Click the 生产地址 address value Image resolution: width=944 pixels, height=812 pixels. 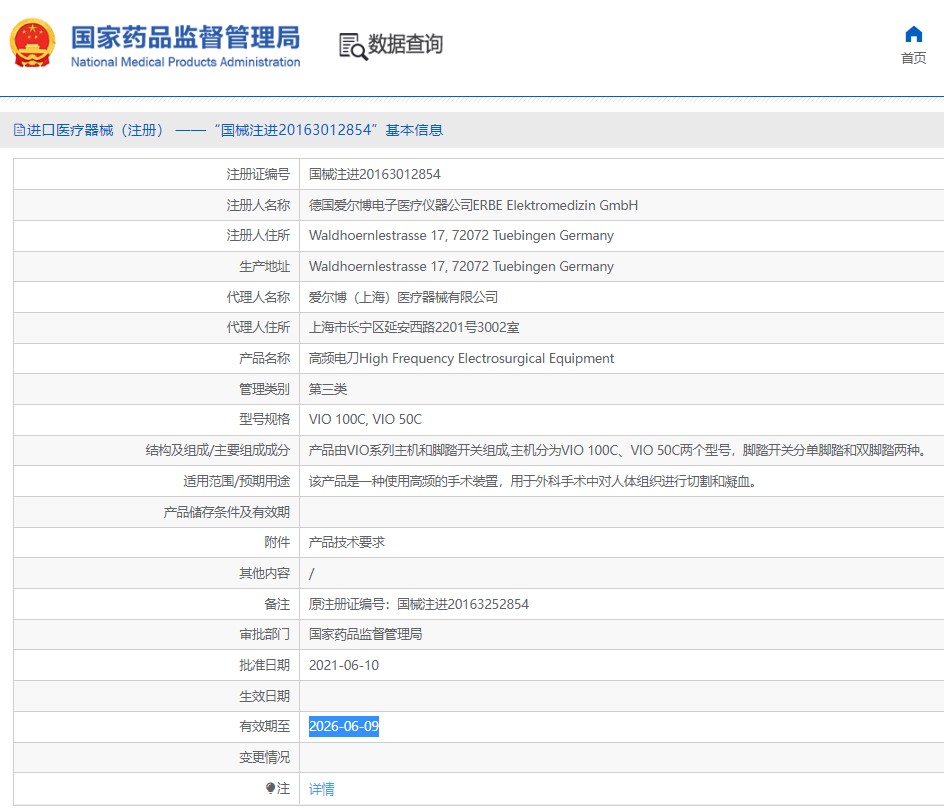[461, 266]
